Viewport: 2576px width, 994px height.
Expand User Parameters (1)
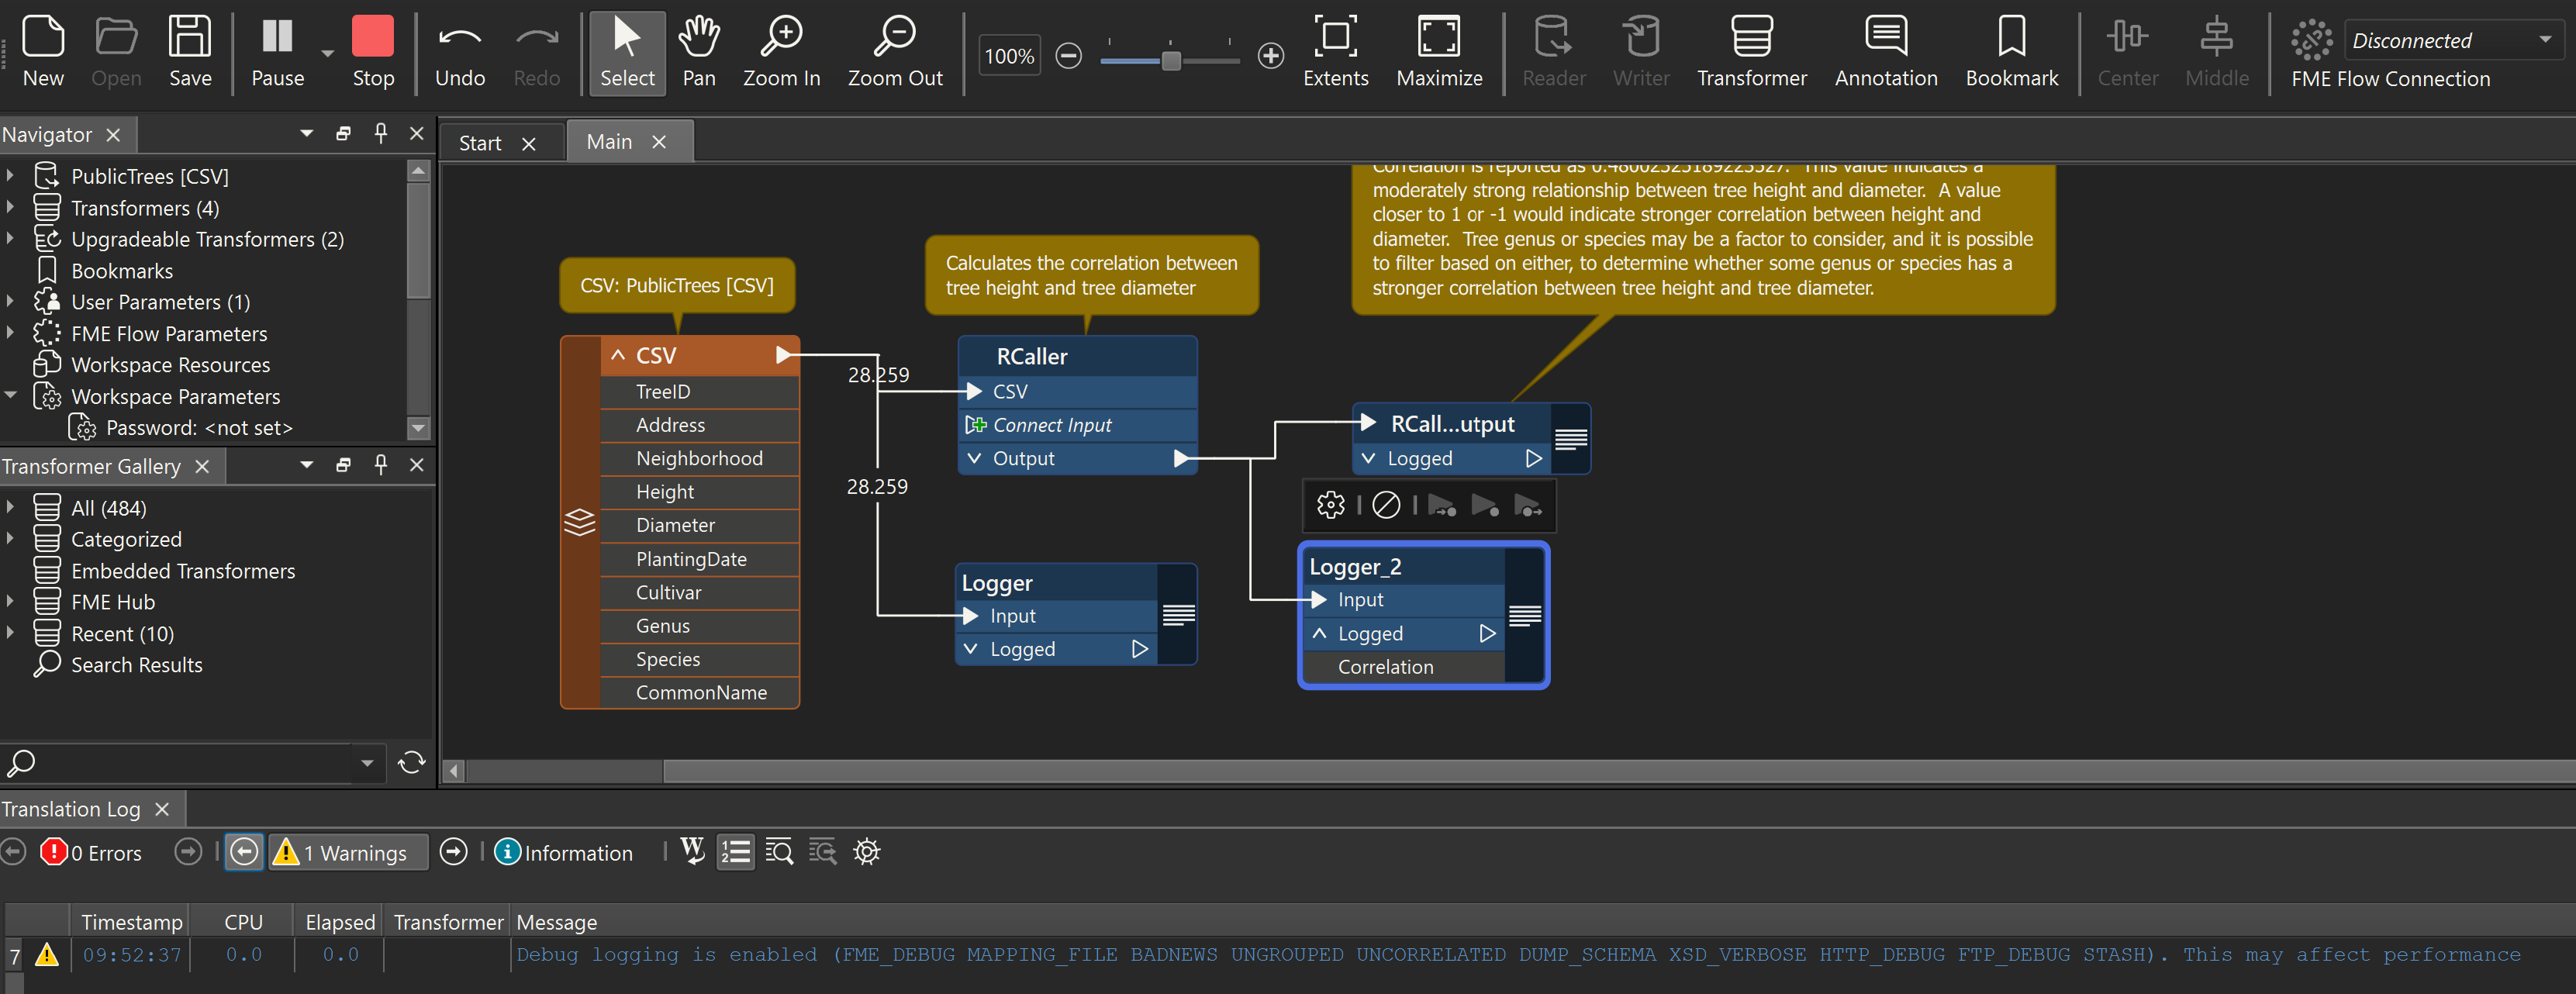click(10, 302)
